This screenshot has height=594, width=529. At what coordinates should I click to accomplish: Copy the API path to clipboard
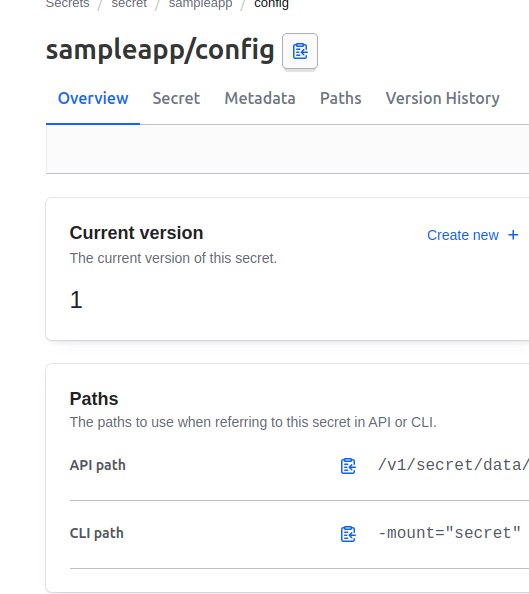coord(348,466)
